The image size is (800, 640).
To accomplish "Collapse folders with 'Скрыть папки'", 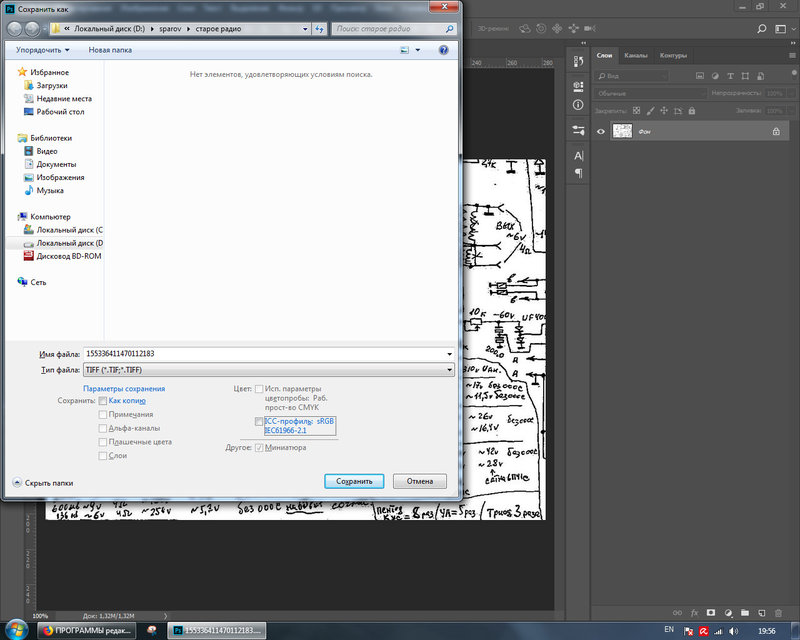I will [43, 482].
